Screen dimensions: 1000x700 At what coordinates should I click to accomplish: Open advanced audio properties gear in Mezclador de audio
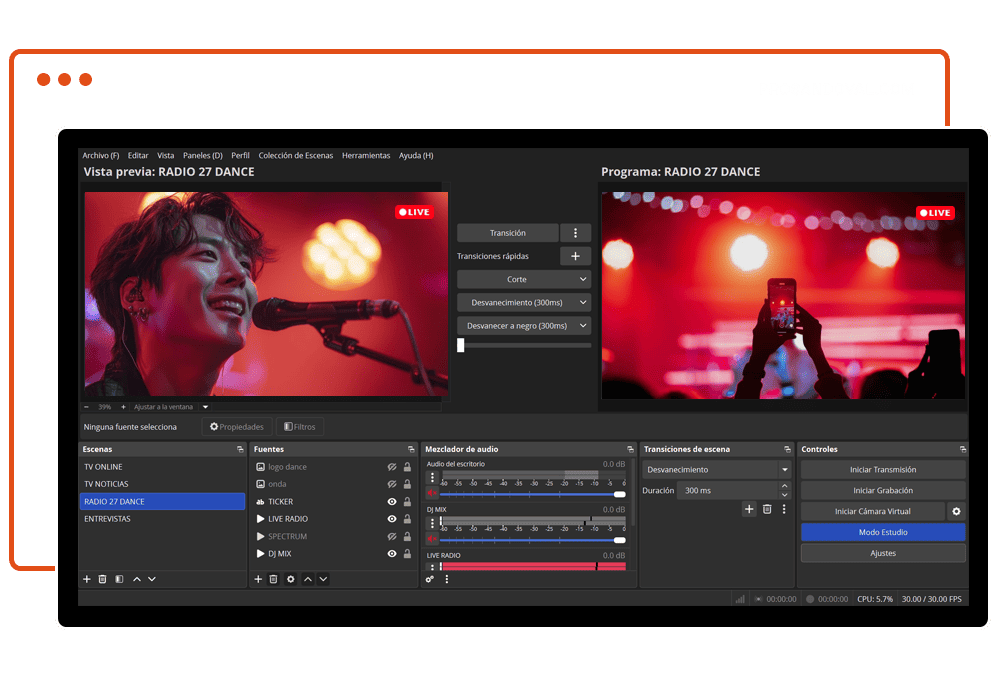coord(428,577)
